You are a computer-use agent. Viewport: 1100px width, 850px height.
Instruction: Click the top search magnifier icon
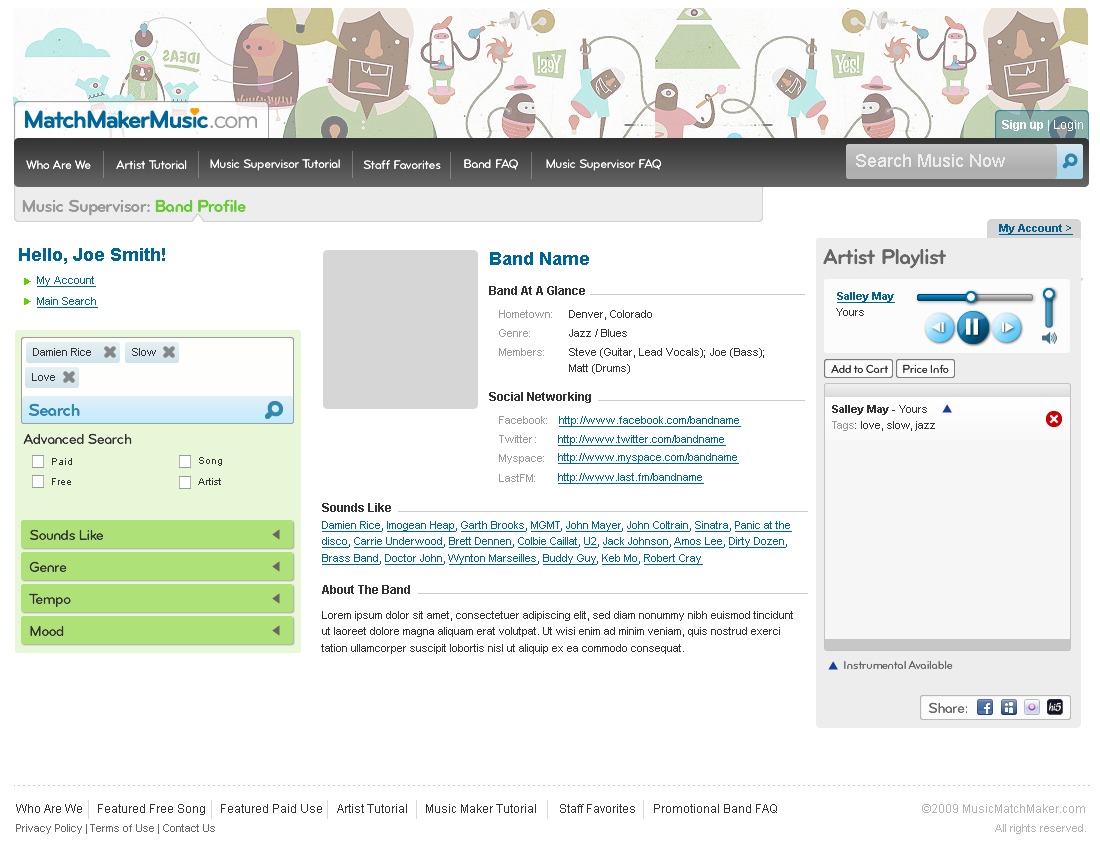tap(1069, 161)
